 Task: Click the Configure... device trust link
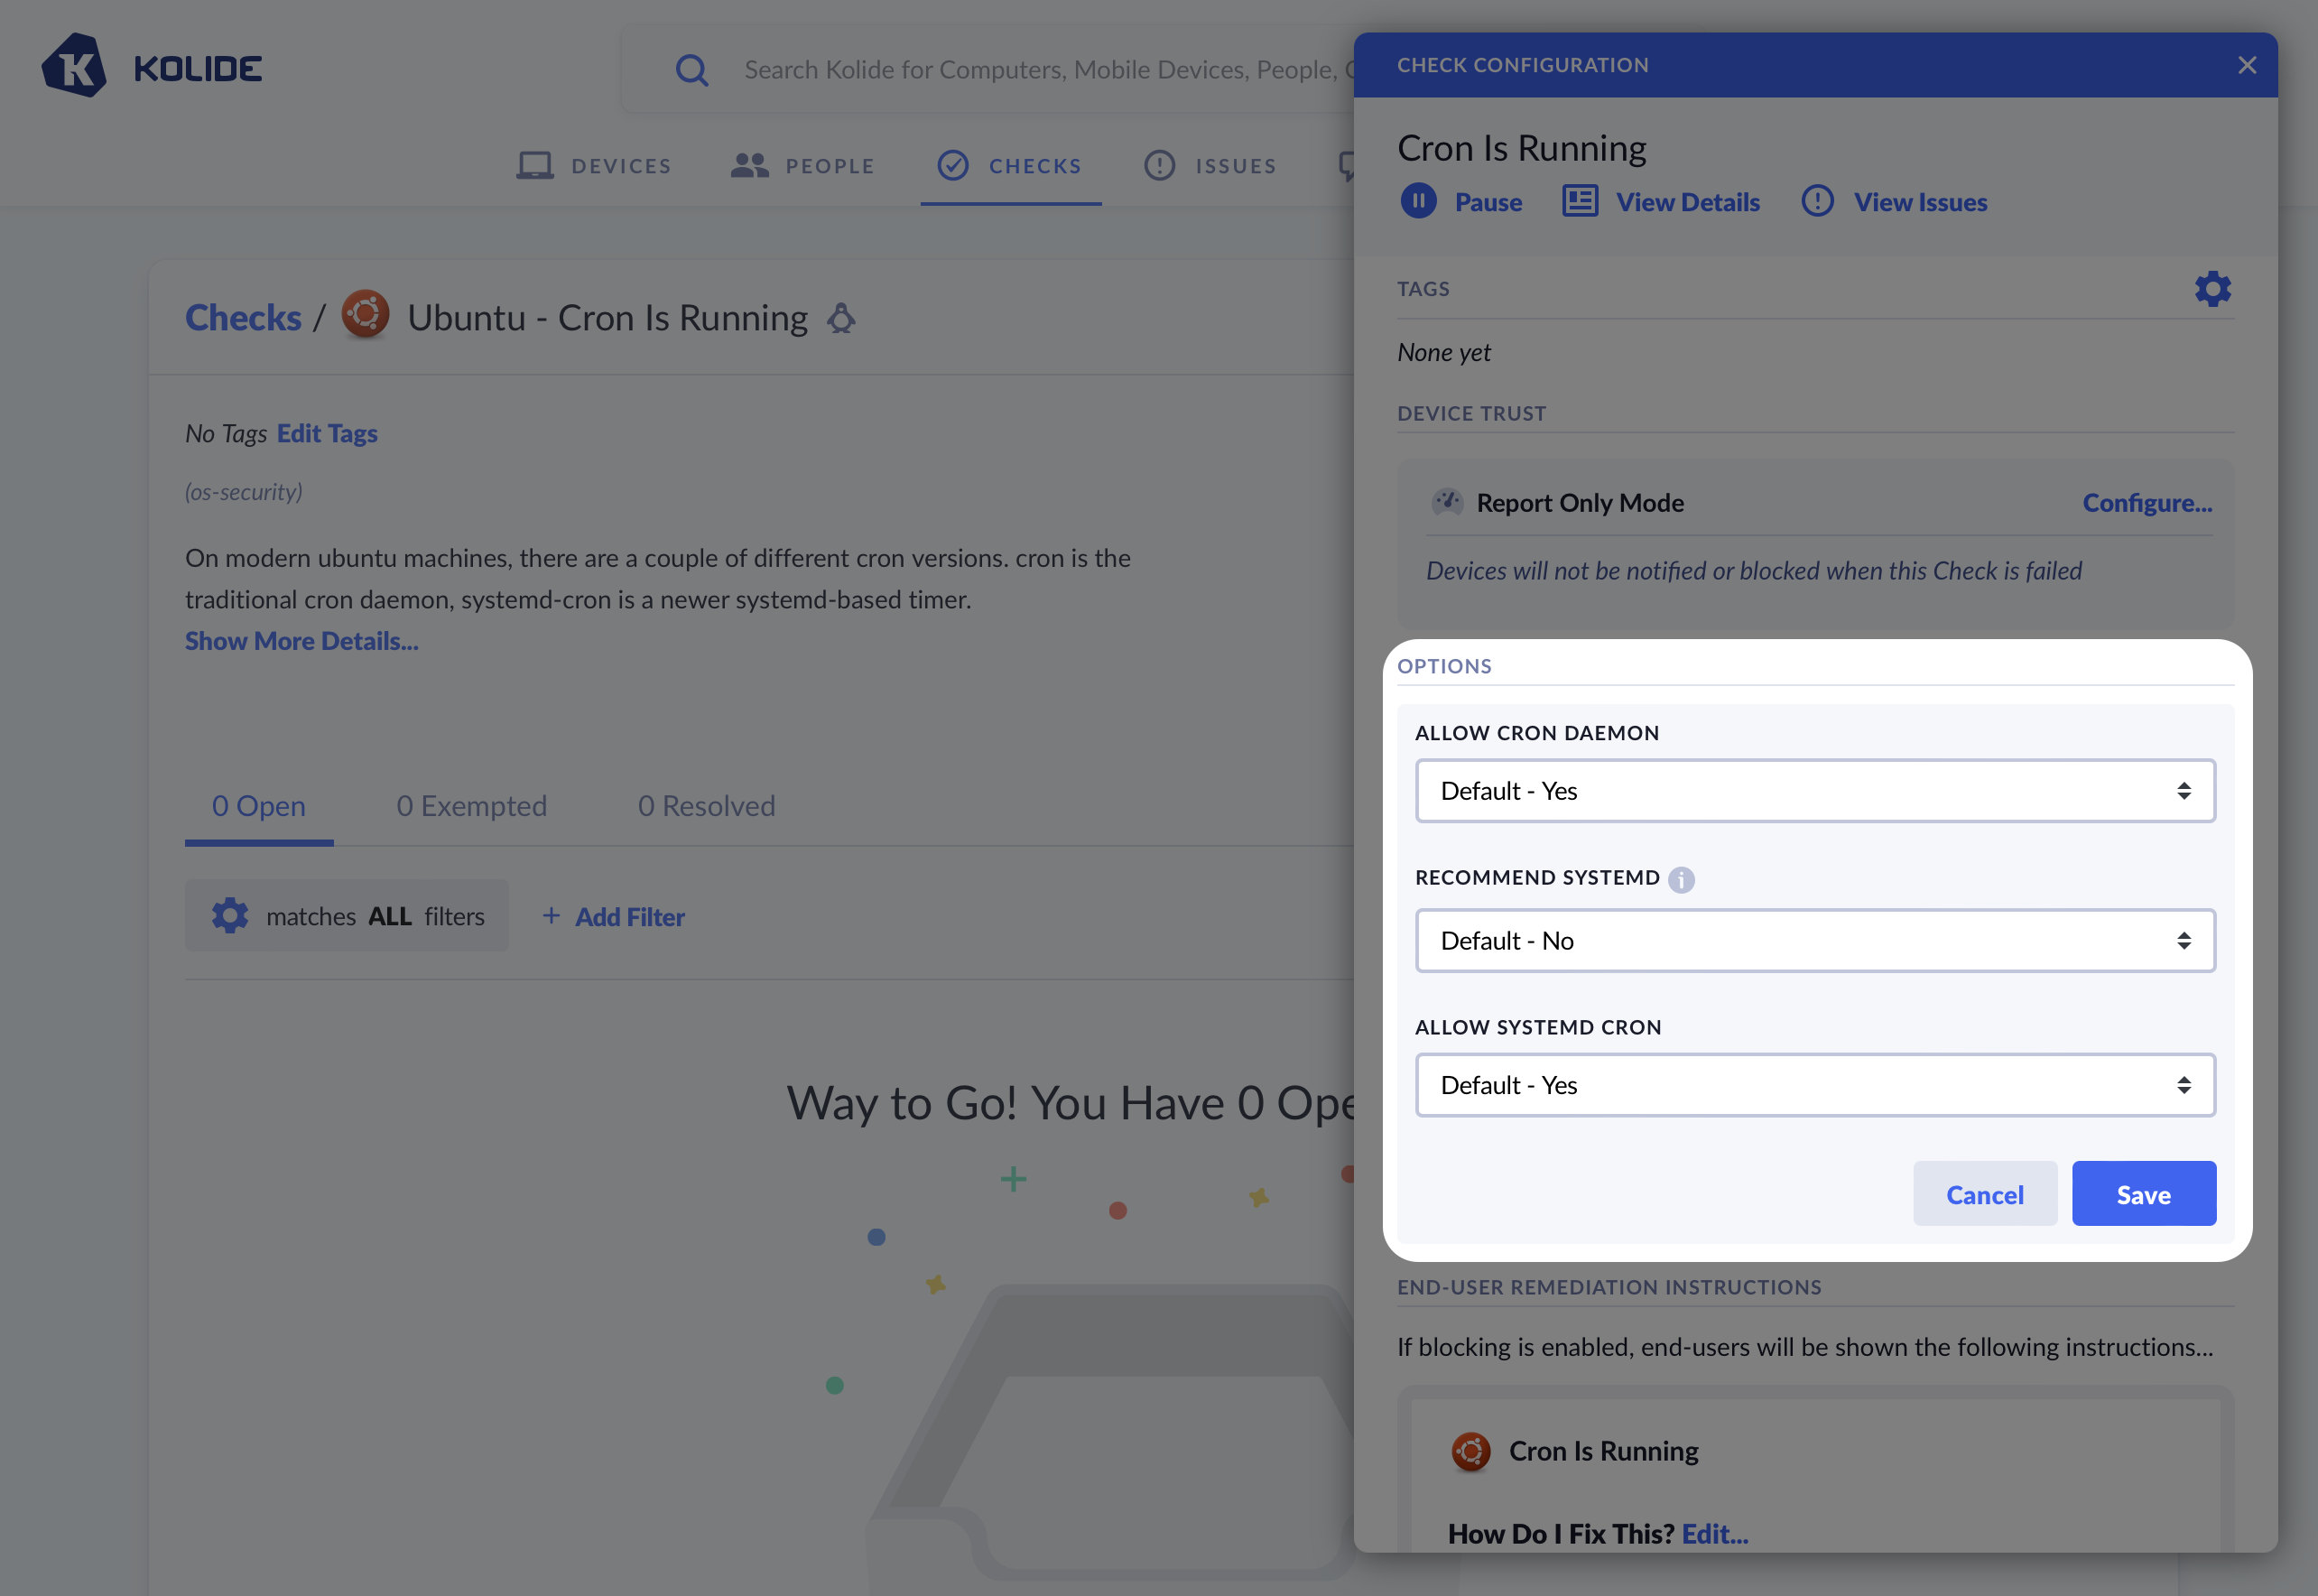pos(2146,503)
